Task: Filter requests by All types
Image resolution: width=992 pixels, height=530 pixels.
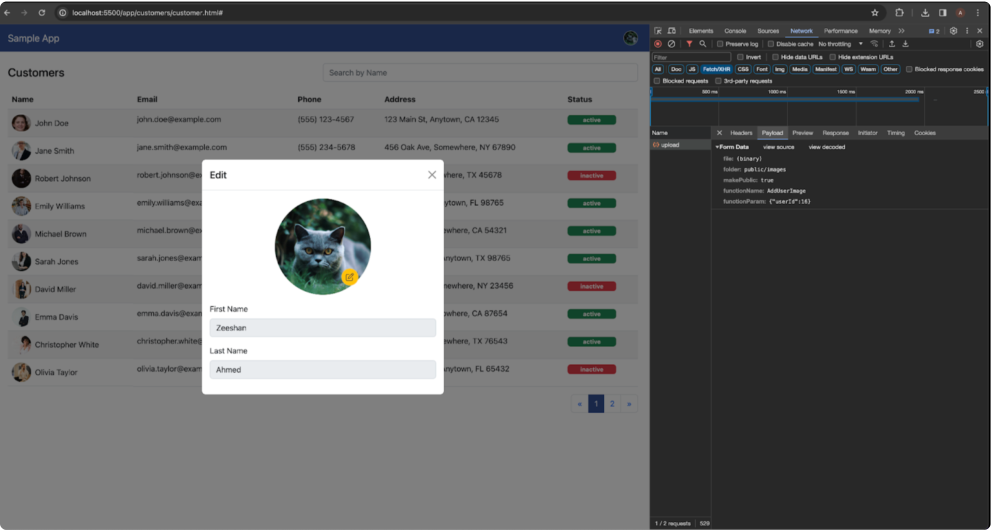Action: pos(658,69)
